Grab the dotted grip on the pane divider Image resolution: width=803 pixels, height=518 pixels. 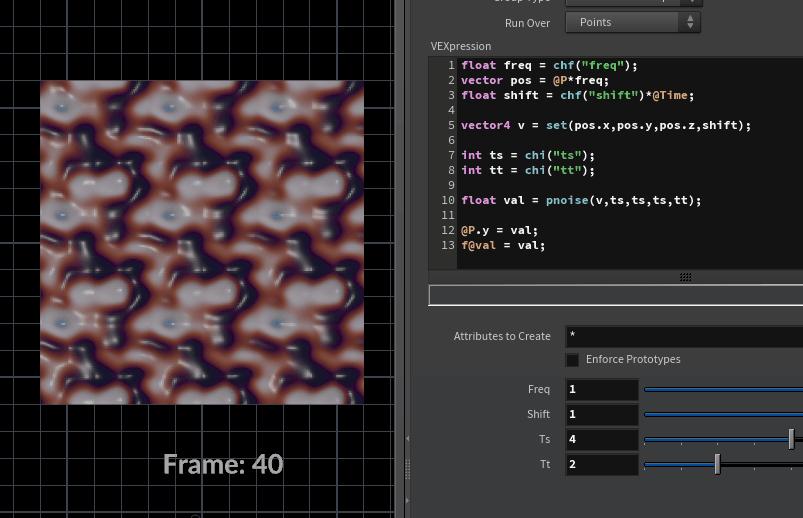click(406, 469)
